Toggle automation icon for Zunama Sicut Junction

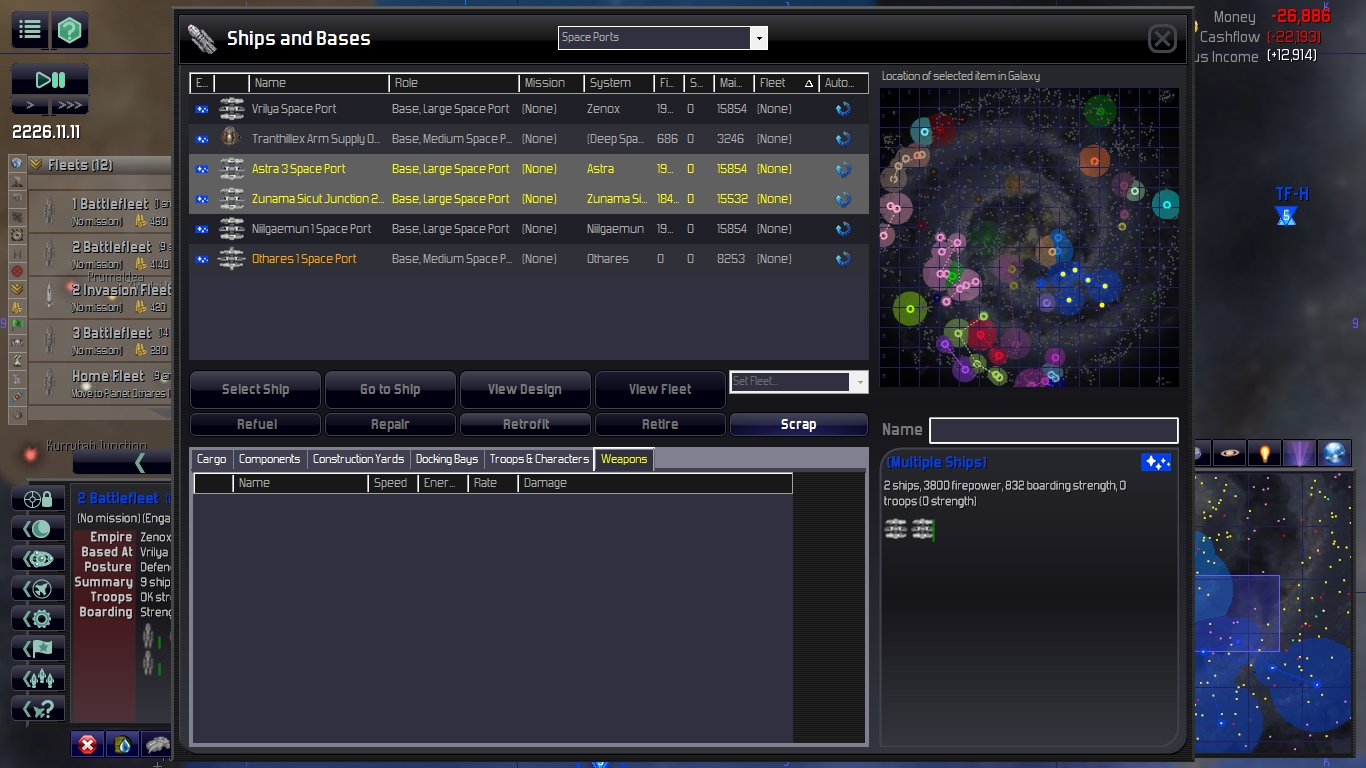pyautogui.click(x=843, y=199)
